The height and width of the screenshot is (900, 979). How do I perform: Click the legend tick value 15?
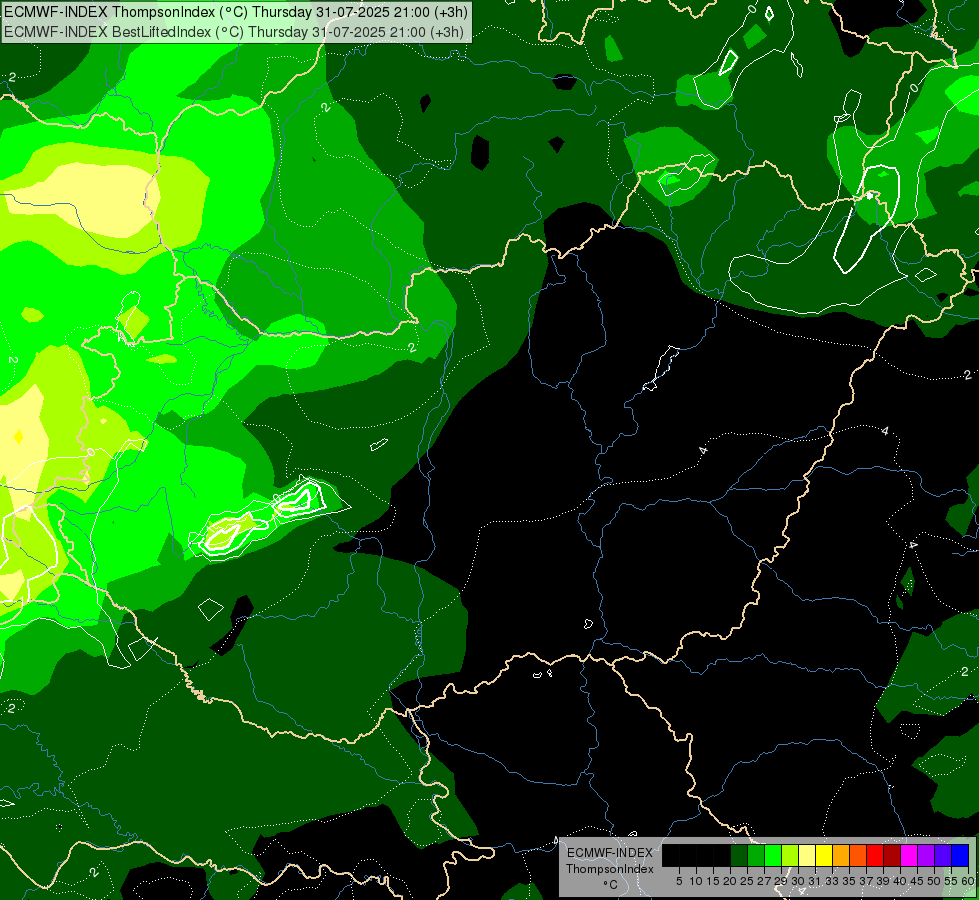713,881
